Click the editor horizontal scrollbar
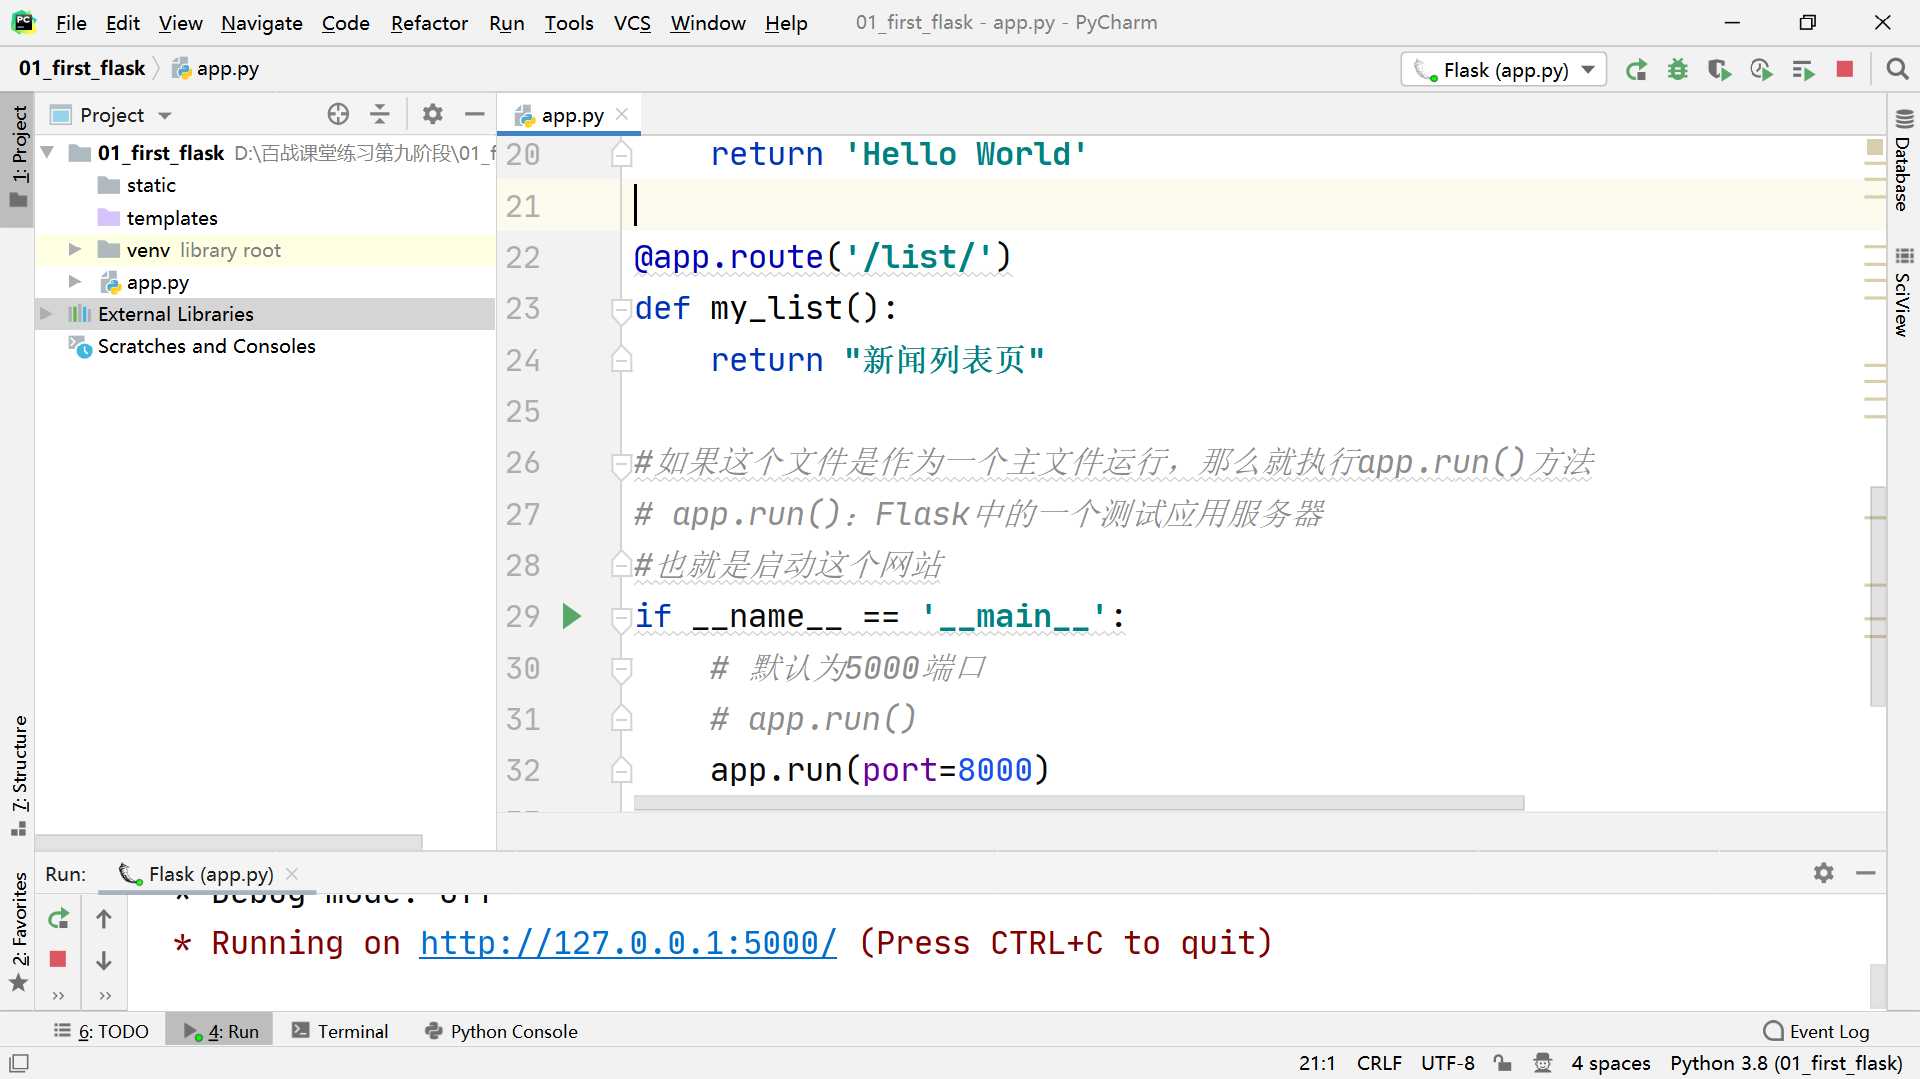This screenshot has height=1079, width=1920. [x=1078, y=803]
